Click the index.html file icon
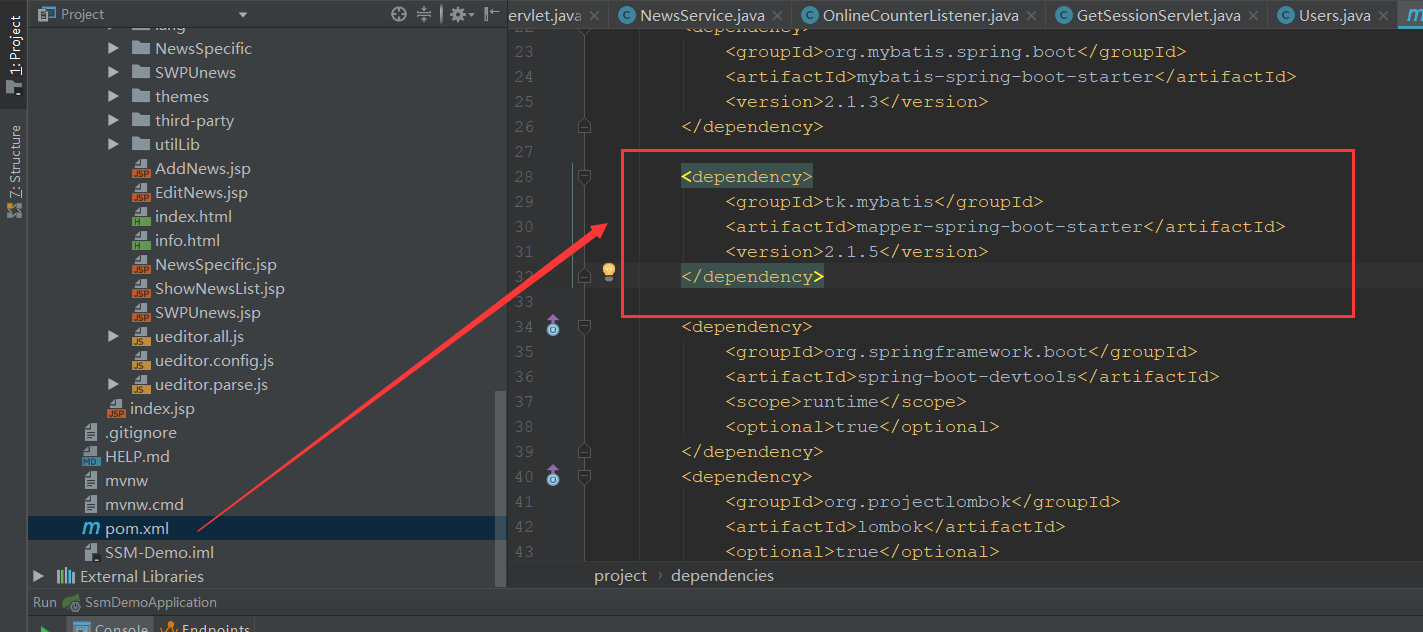The height and width of the screenshot is (632, 1423). (x=140, y=217)
